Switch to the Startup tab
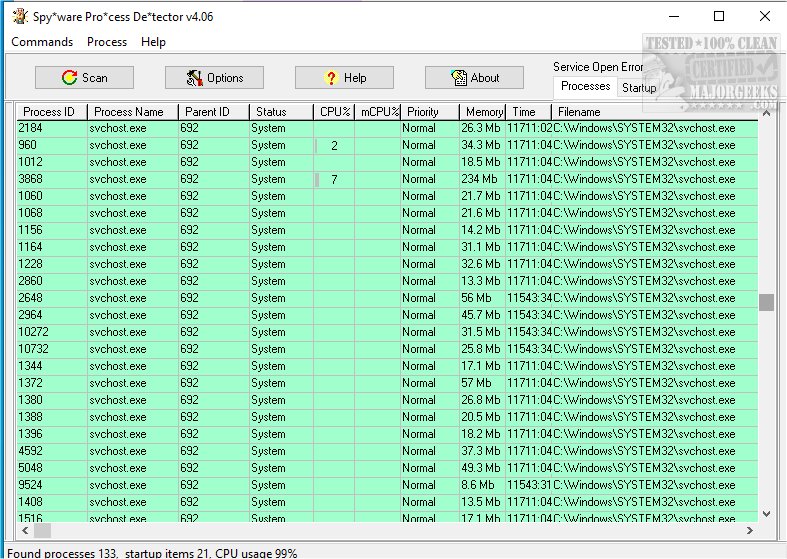Image resolution: width=787 pixels, height=559 pixels. (x=639, y=88)
